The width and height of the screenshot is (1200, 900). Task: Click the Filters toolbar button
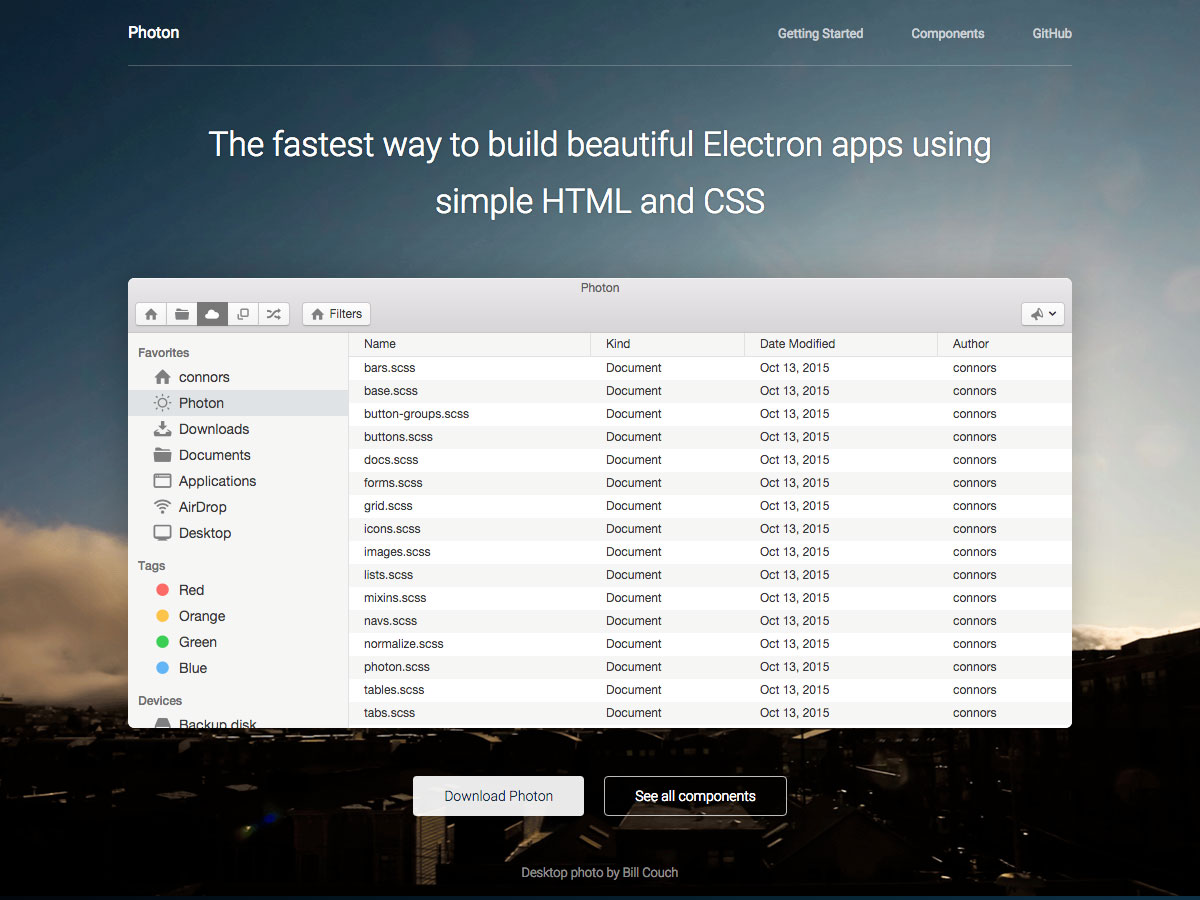(x=336, y=314)
